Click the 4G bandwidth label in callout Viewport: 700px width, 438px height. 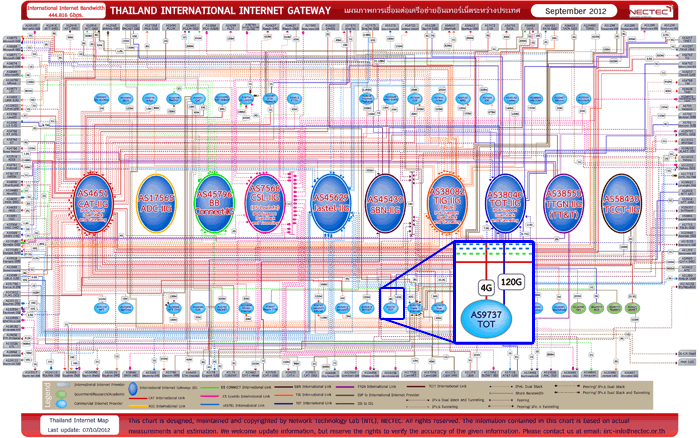pyautogui.click(x=486, y=288)
